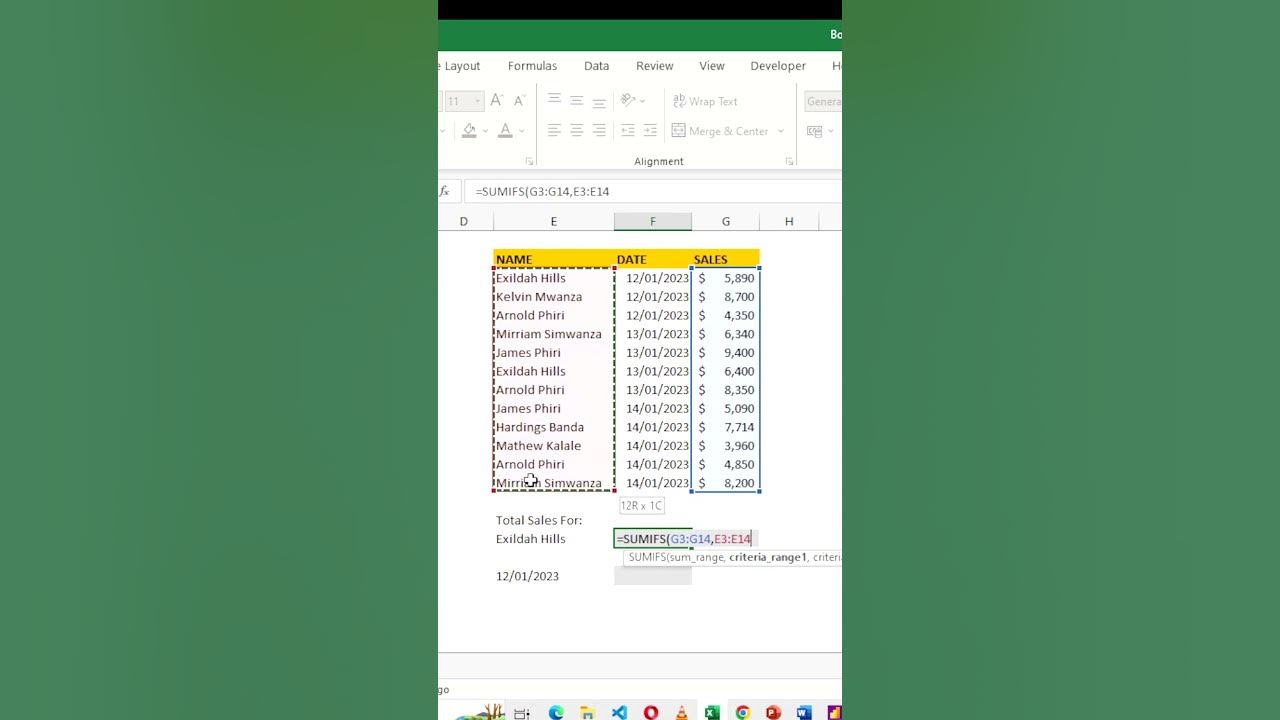Expand the Merge & Center dropdown arrow
The height and width of the screenshot is (720, 1280).
point(781,131)
